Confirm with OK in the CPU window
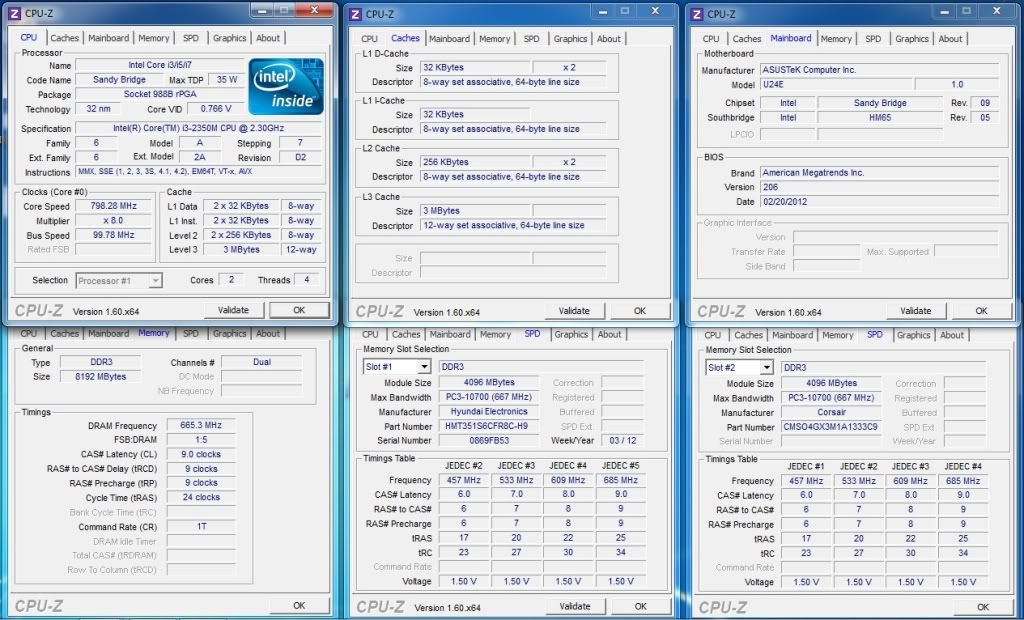Screen dimensions: 1024x620 pos(299,310)
